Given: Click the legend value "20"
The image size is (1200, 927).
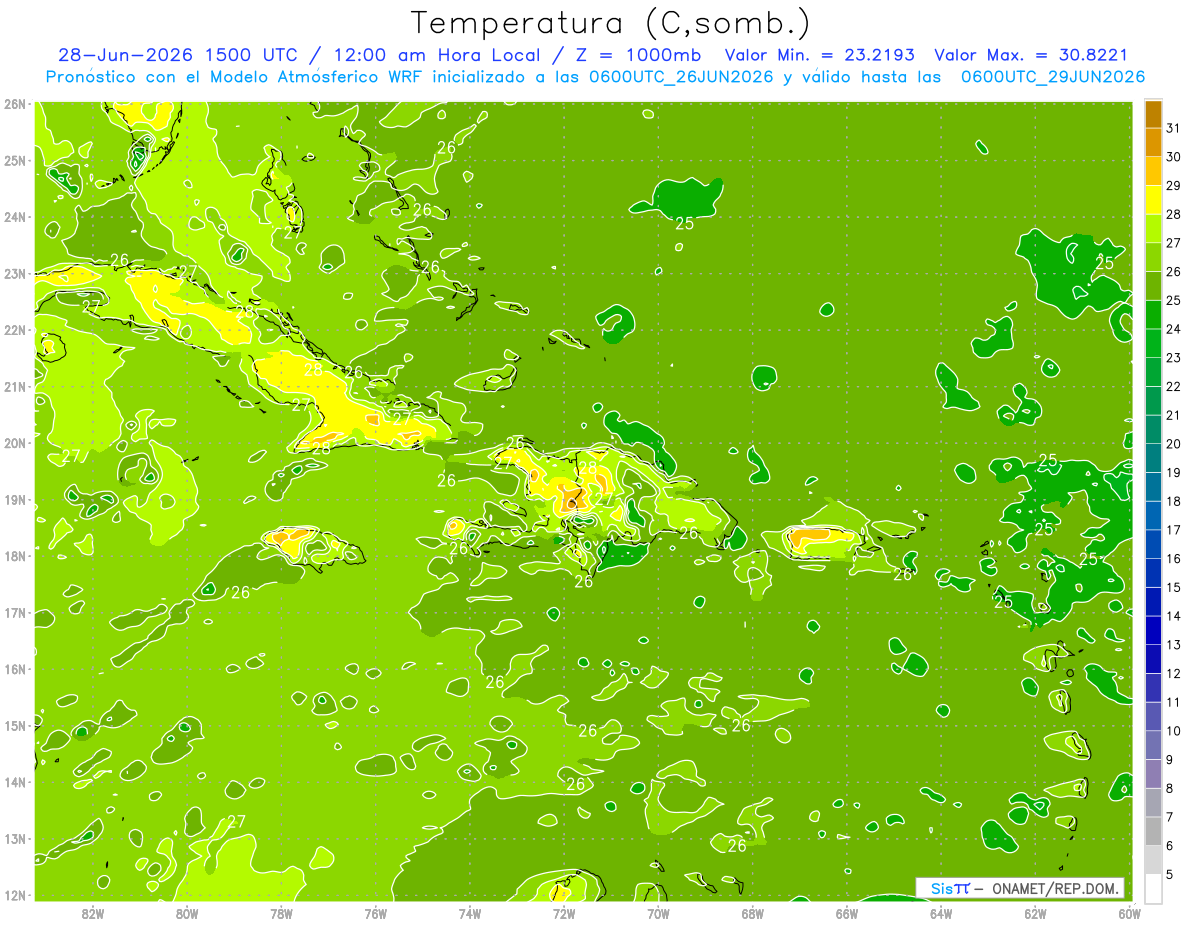Looking at the screenshot, I should click(x=1174, y=444).
